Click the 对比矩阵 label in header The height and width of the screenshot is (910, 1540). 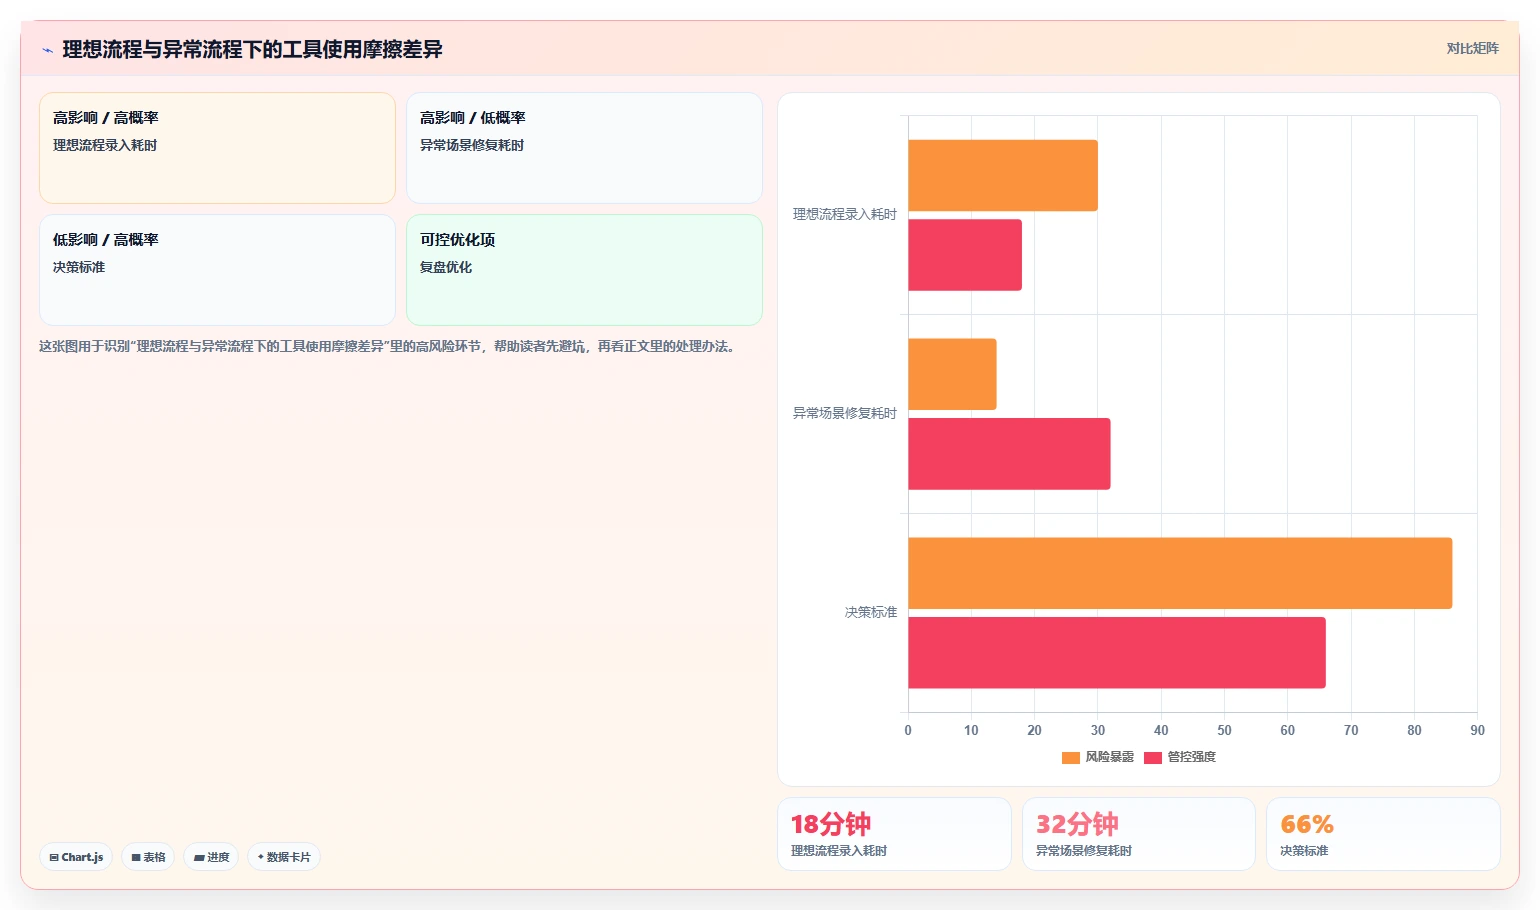(1472, 48)
